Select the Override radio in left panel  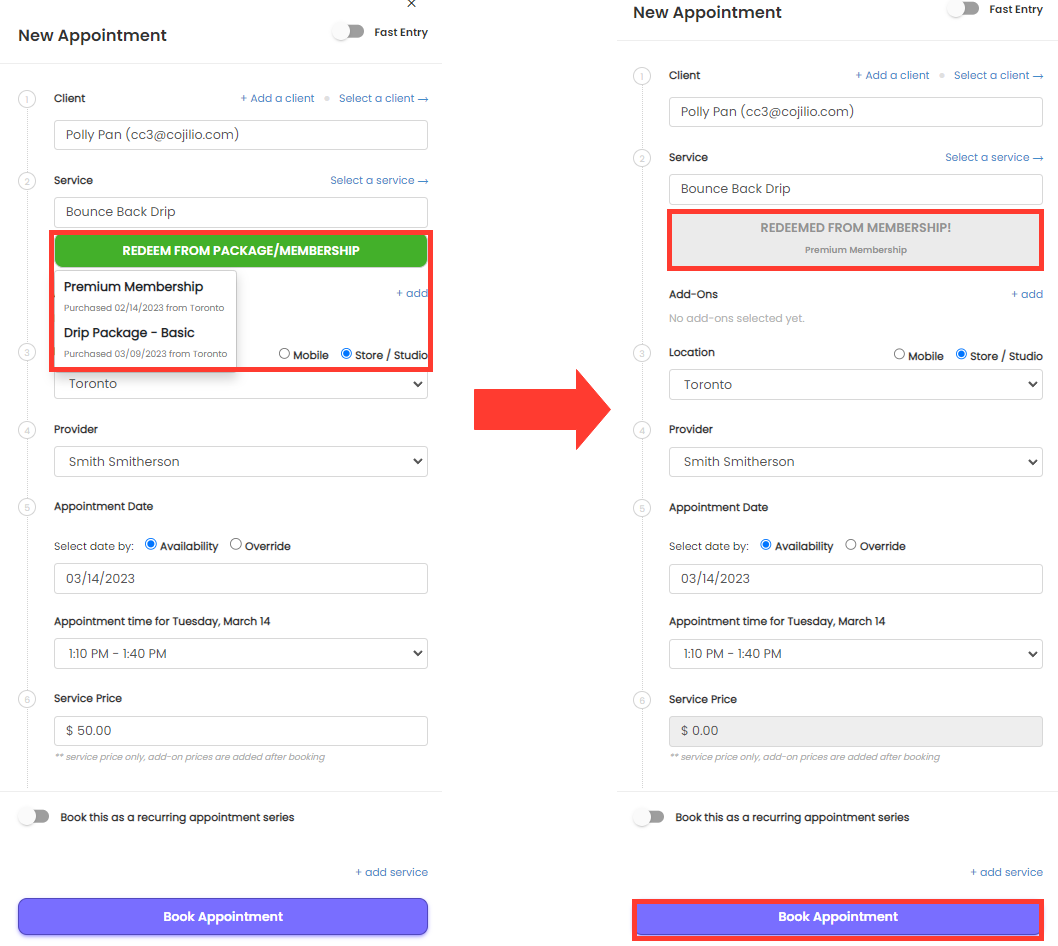pyautogui.click(x=235, y=544)
